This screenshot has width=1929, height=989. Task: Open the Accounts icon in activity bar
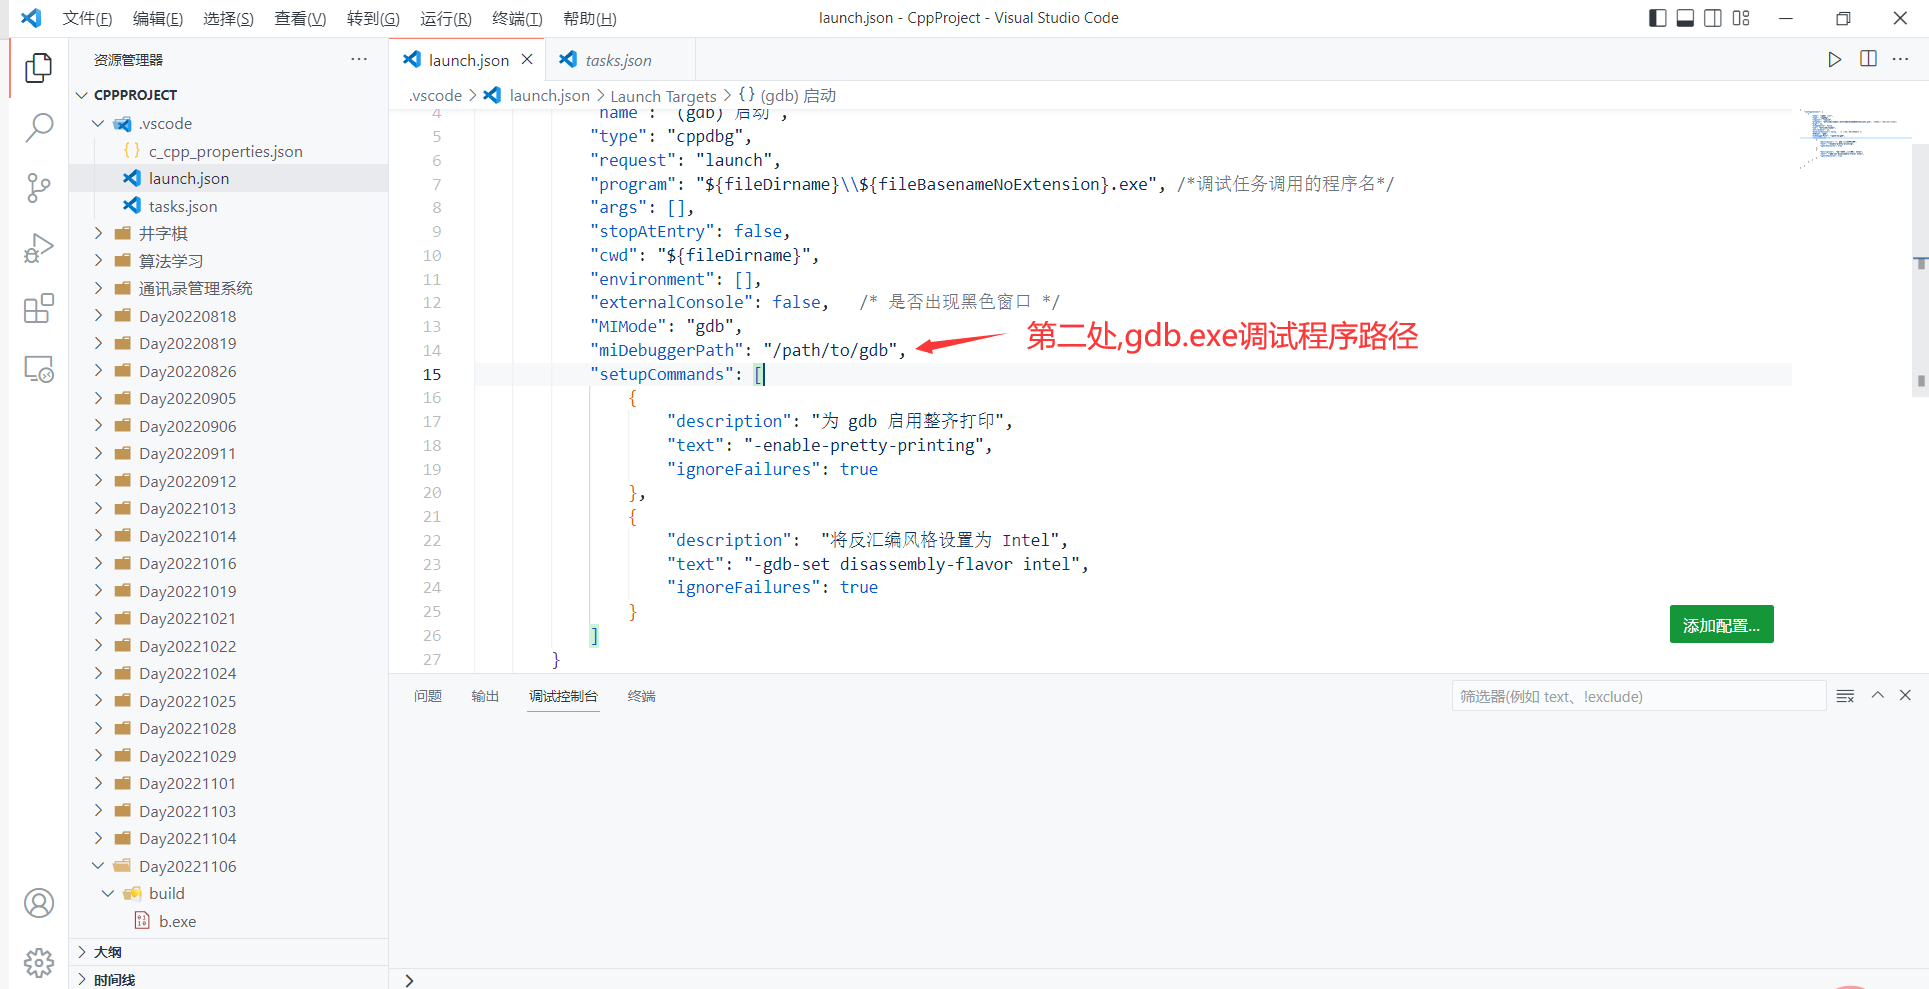38,903
